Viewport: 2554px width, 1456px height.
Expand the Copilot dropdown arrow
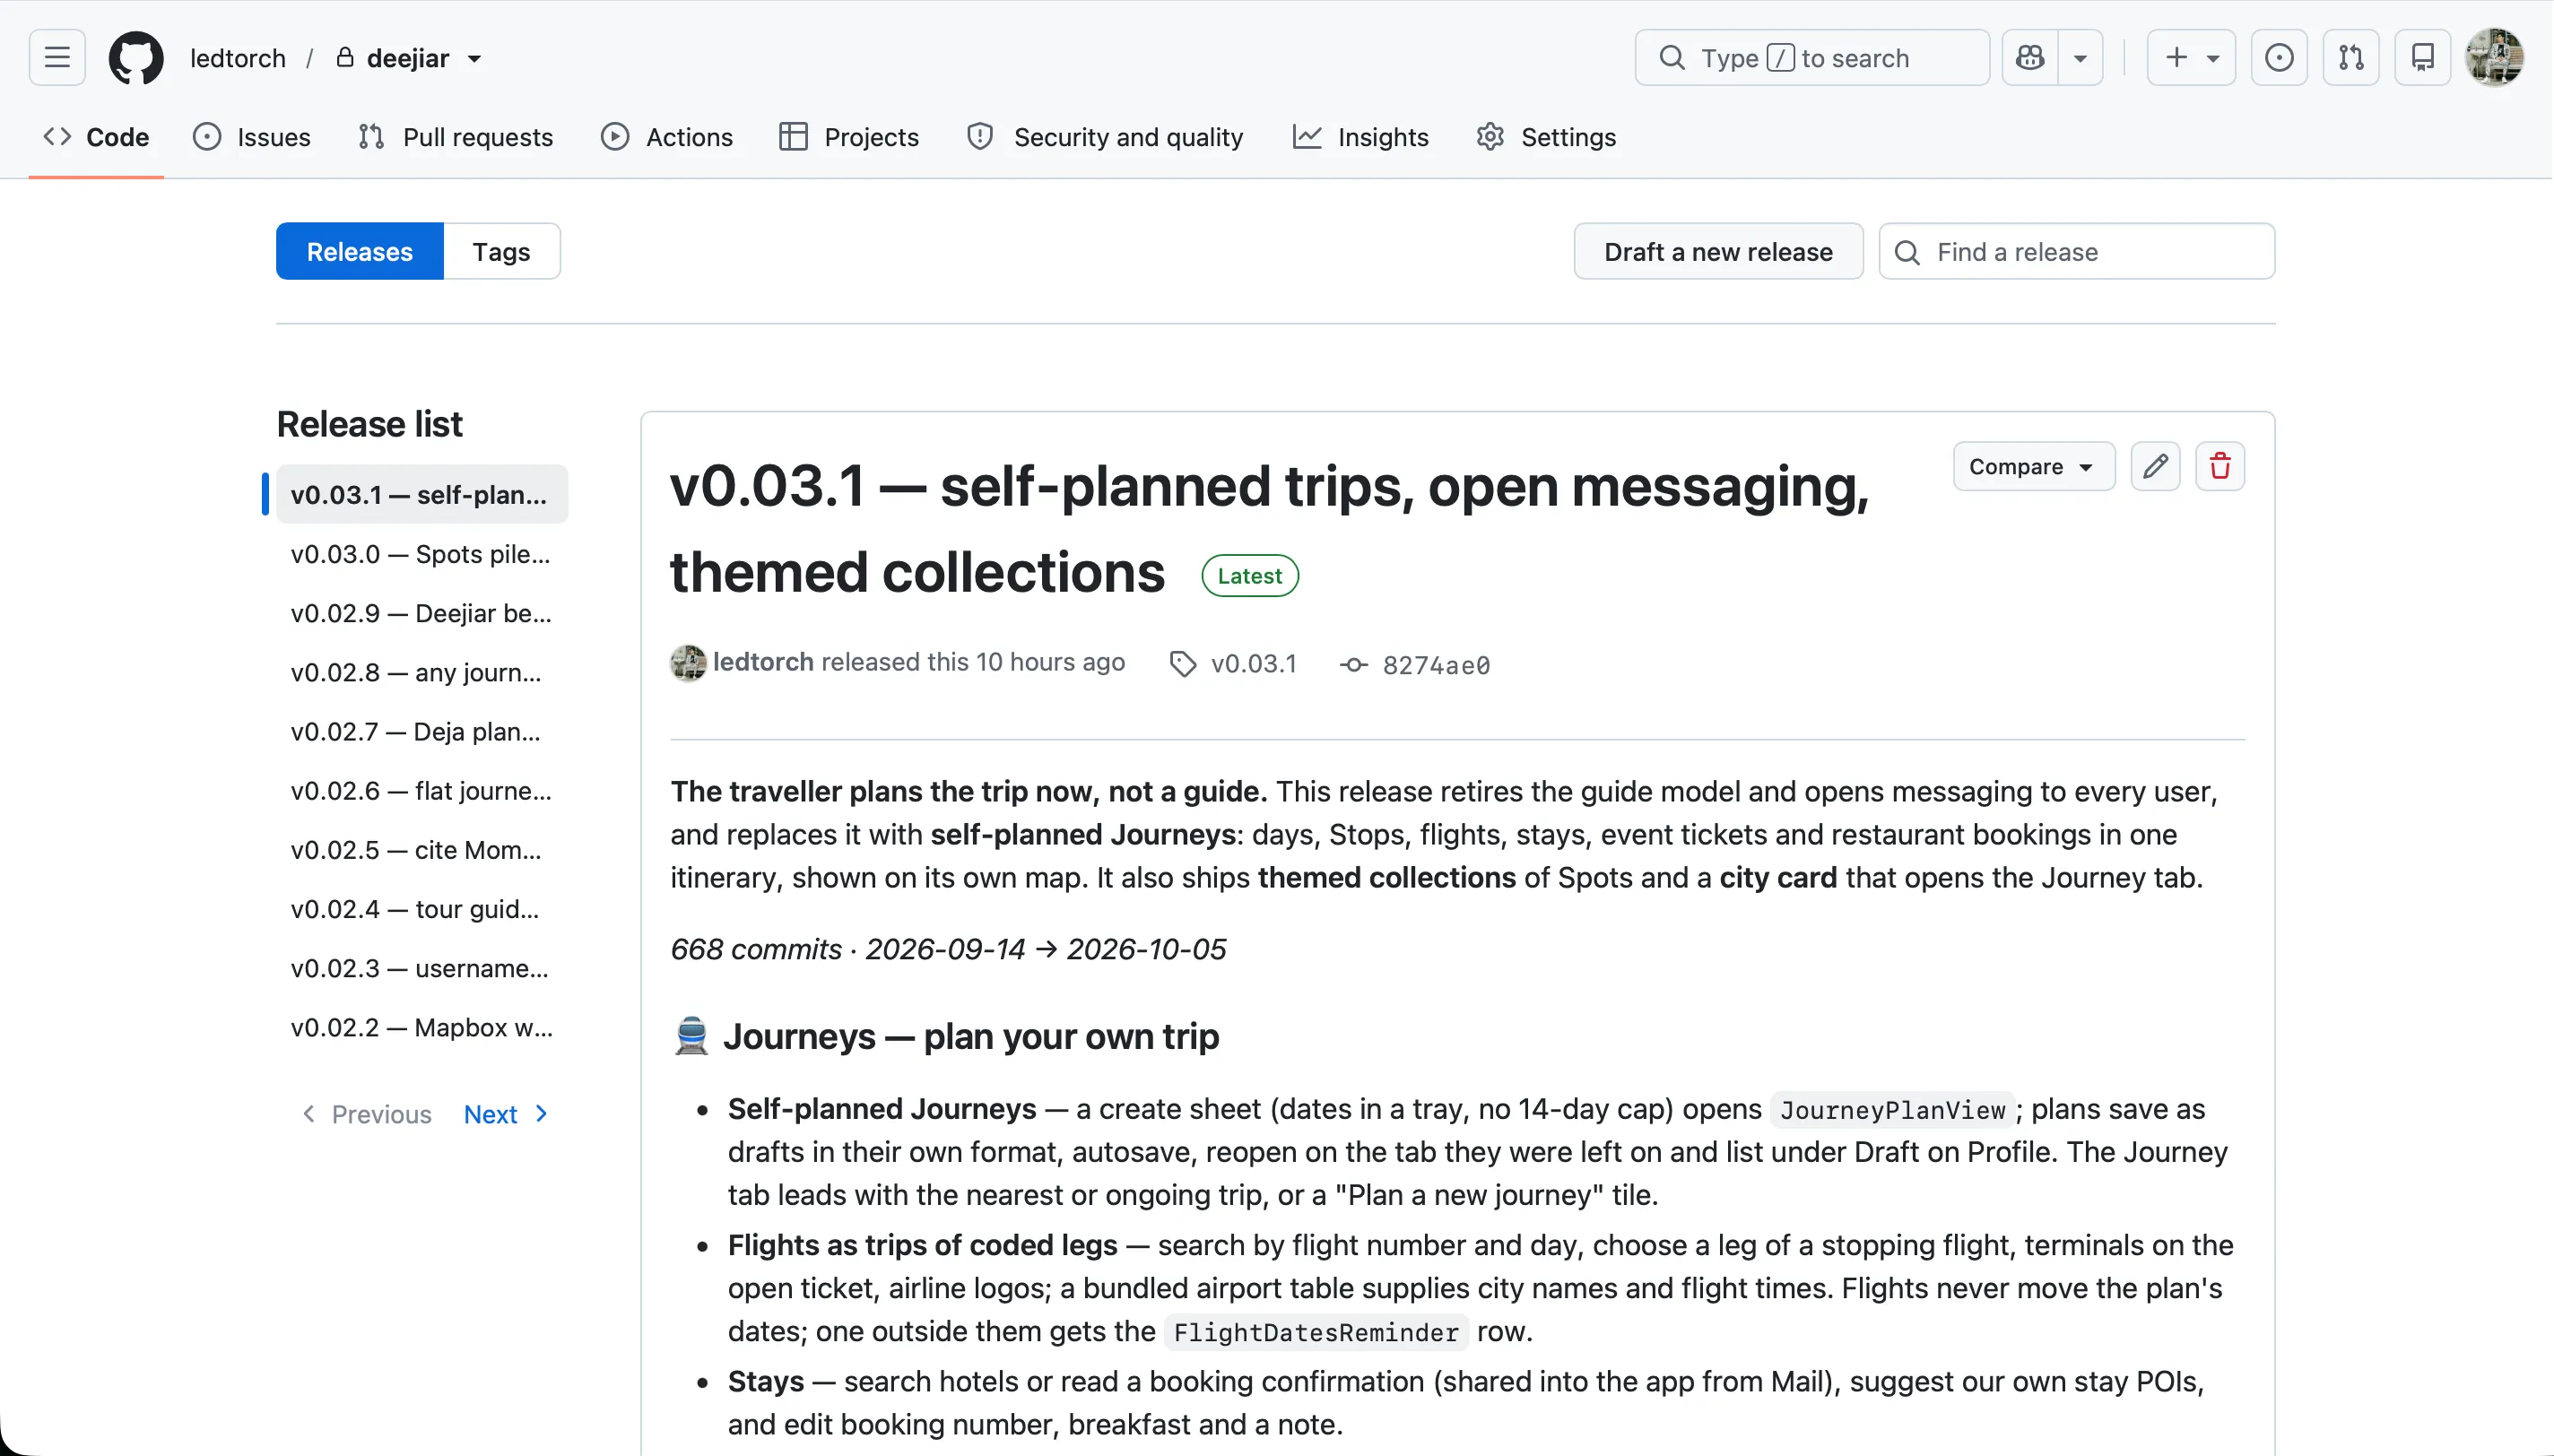[x=2081, y=57]
